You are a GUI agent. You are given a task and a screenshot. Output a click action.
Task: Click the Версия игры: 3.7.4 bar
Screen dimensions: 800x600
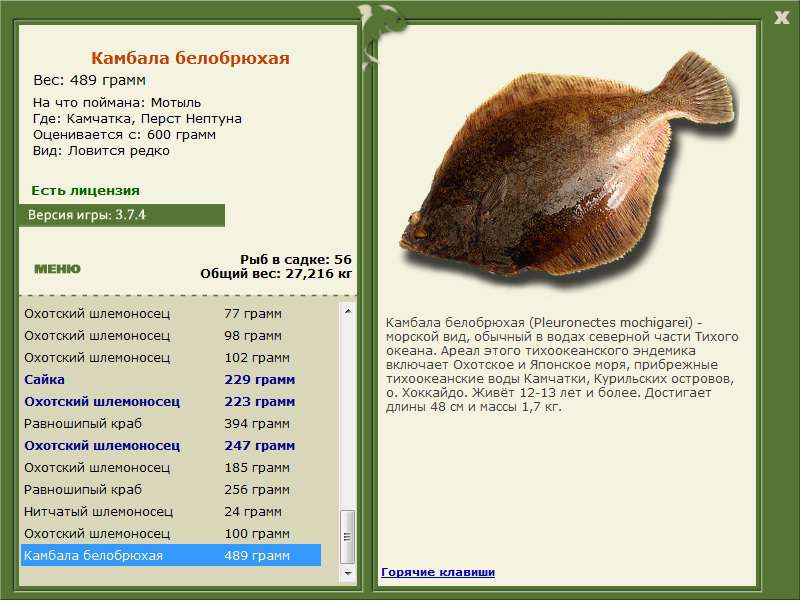point(121,215)
